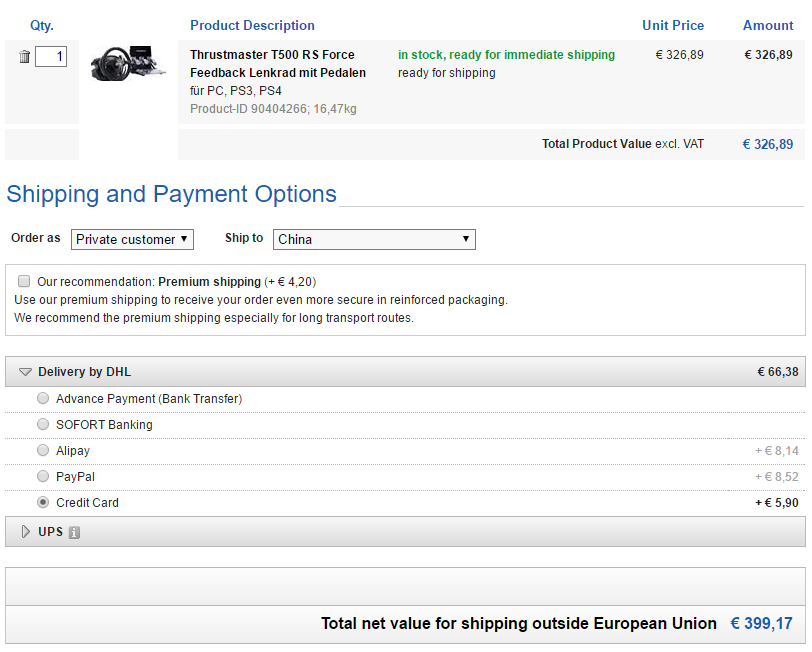Click the Premium shipping bold label
This screenshot has width=812, height=652.
click(x=209, y=282)
